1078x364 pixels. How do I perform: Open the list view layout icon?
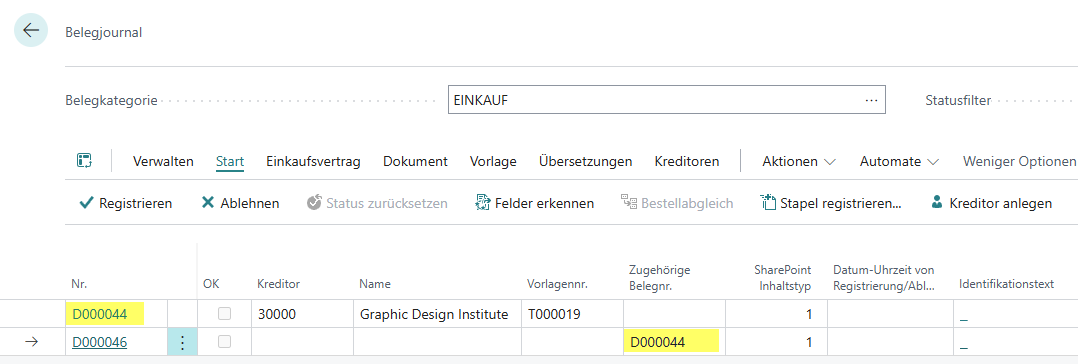pos(84,161)
